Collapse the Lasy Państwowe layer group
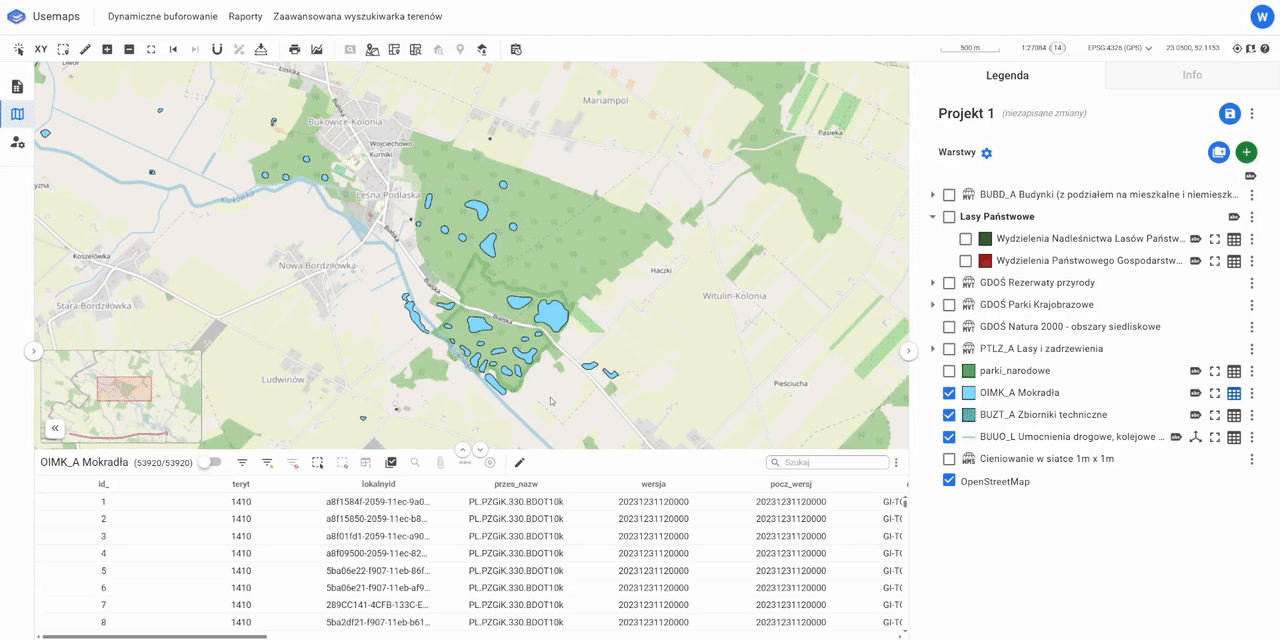The image size is (1280, 640). tap(933, 217)
